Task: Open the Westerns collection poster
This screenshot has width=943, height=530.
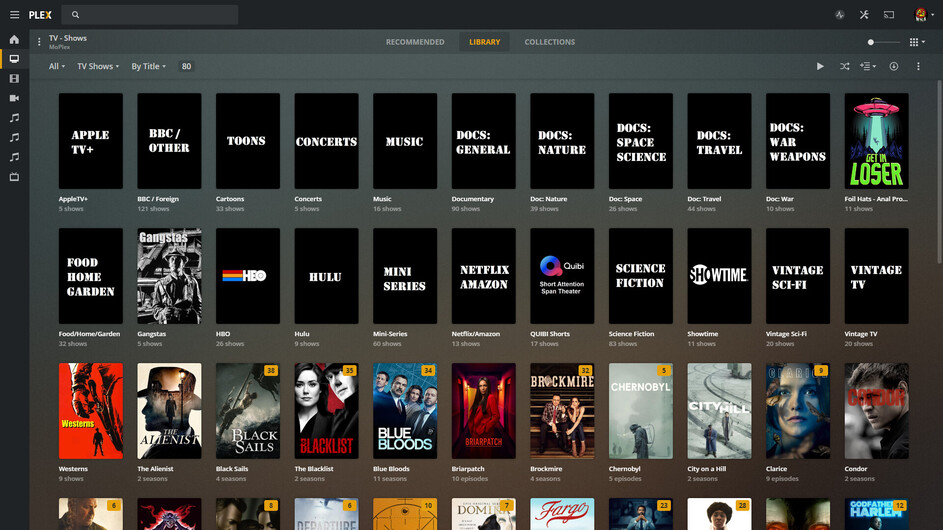Action: click(91, 411)
